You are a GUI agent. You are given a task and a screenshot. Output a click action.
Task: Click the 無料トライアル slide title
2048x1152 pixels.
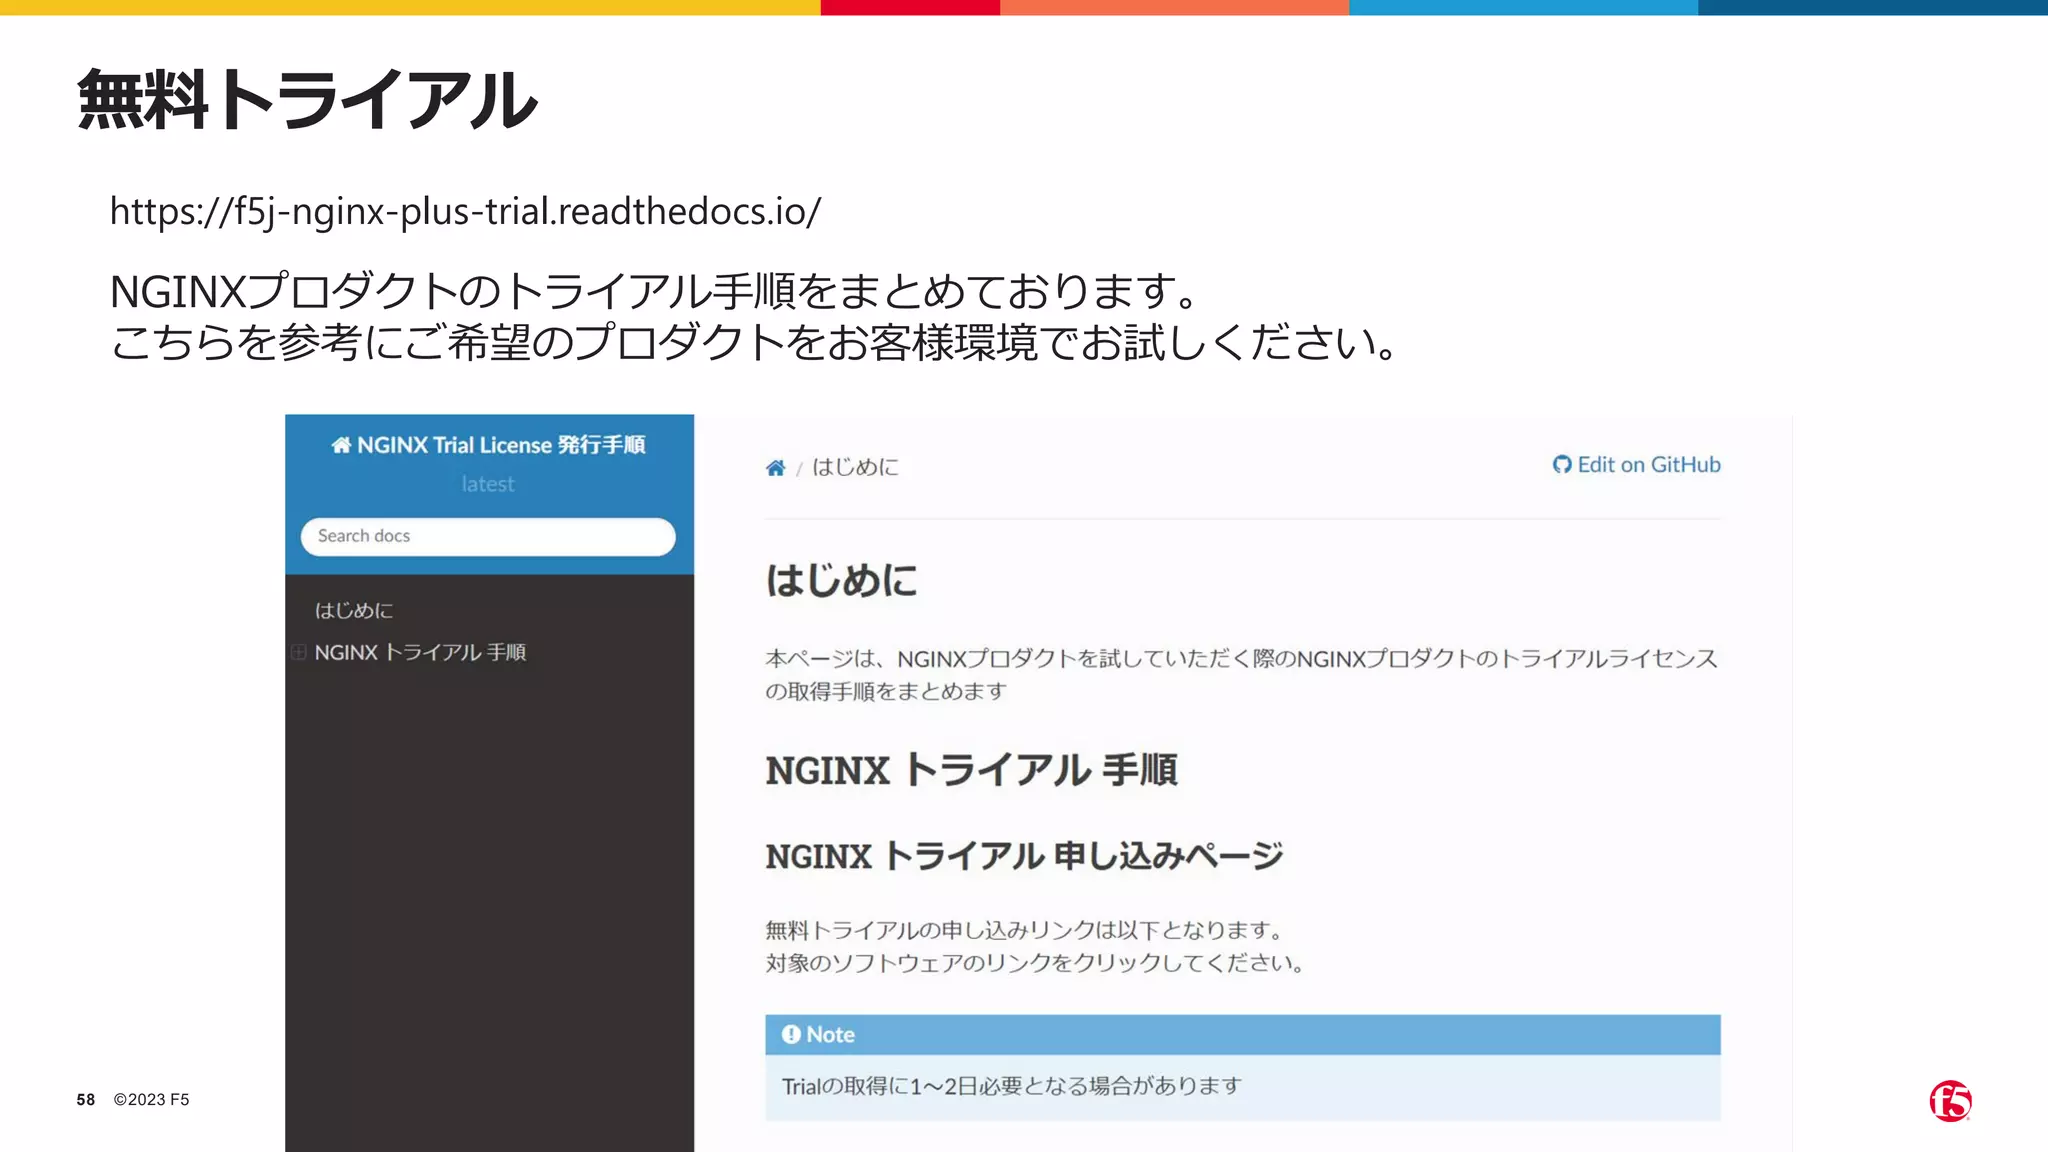tap(307, 99)
